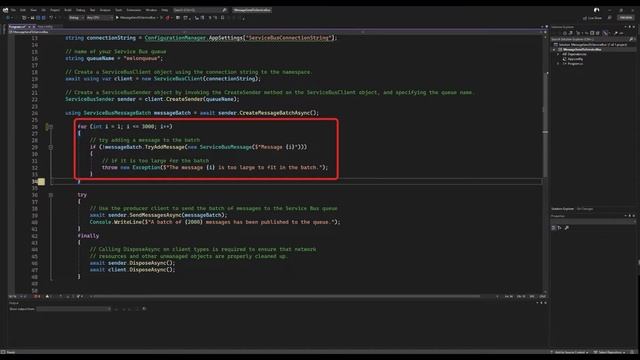Viewport: 640px width, 360px height.
Task: Switch to the Solution Explorer bottom tab
Action: 562,209
